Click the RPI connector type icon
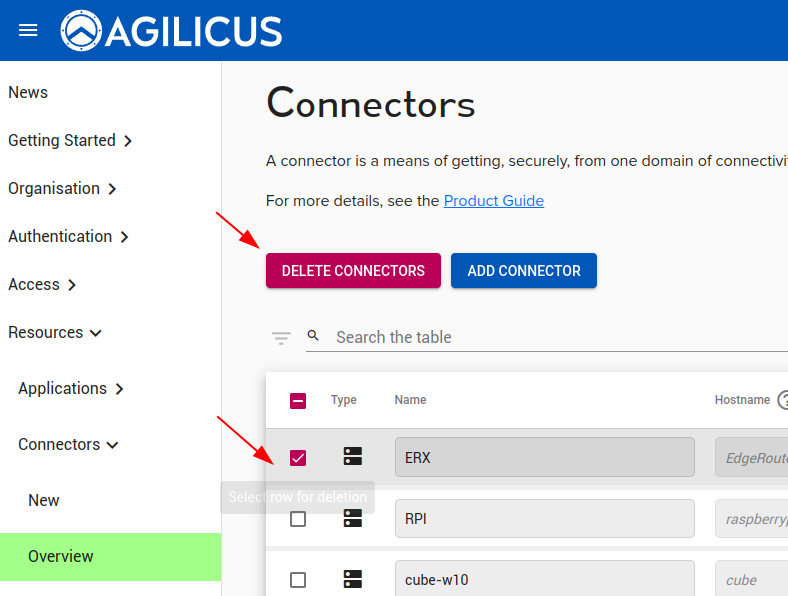 pos(353,518)
